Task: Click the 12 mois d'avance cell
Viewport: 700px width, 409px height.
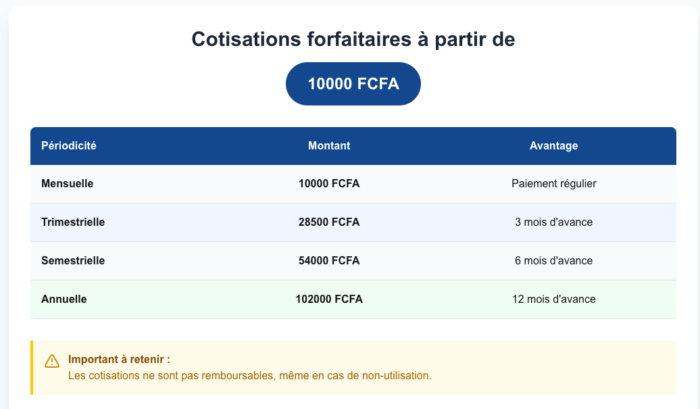Action: [x=553, y=299]
